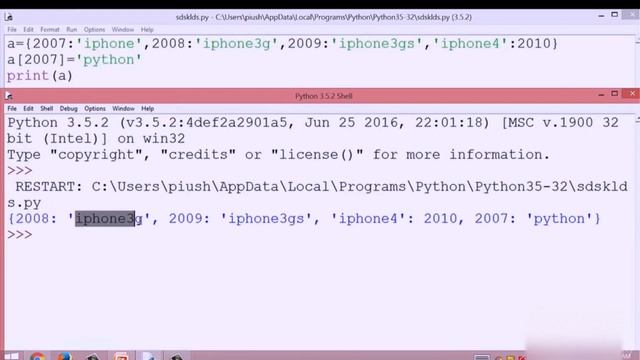
Task: Click the print(a) line in editor
Action: click(40, 76)
